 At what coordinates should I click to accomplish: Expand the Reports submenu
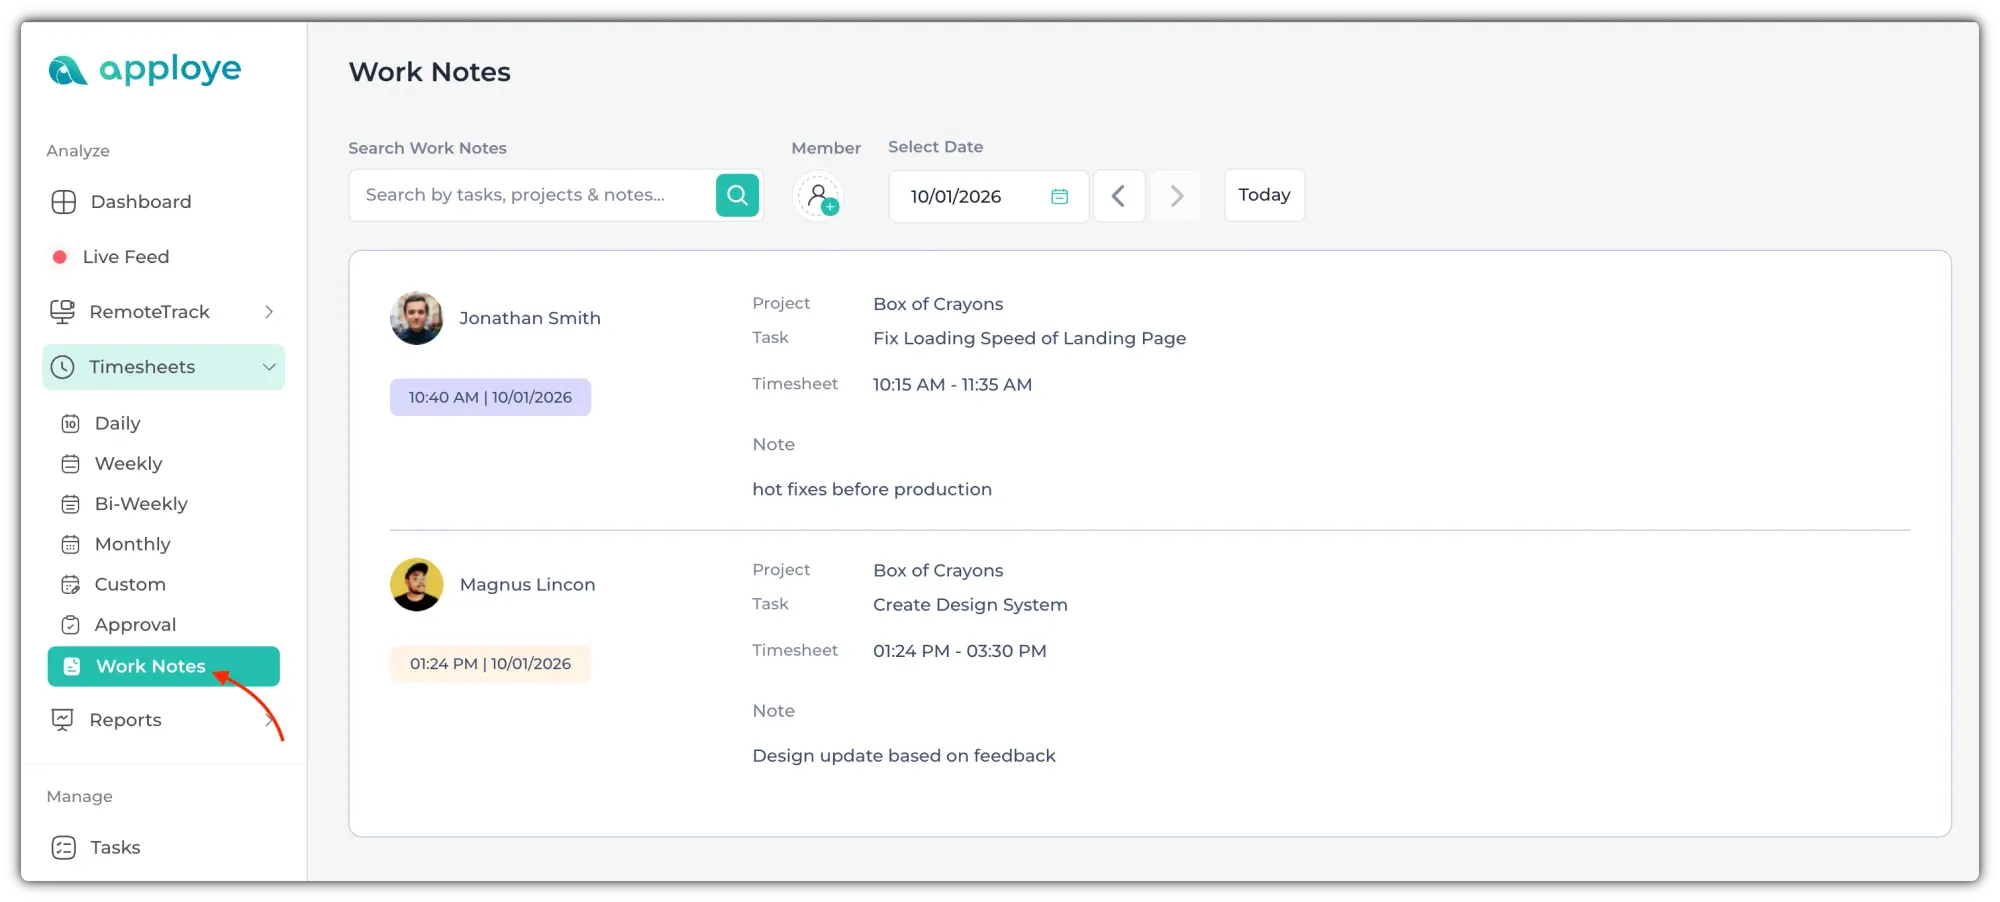pyautogui.click(x=268, y=720)
